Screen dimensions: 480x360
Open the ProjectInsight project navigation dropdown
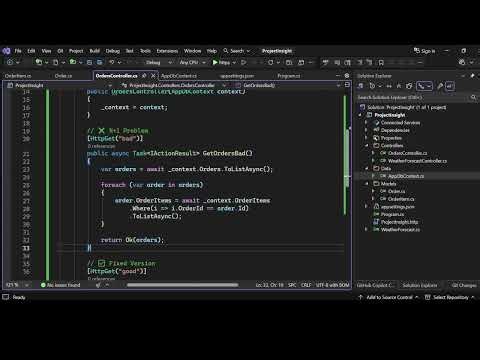tap(60, 85)
